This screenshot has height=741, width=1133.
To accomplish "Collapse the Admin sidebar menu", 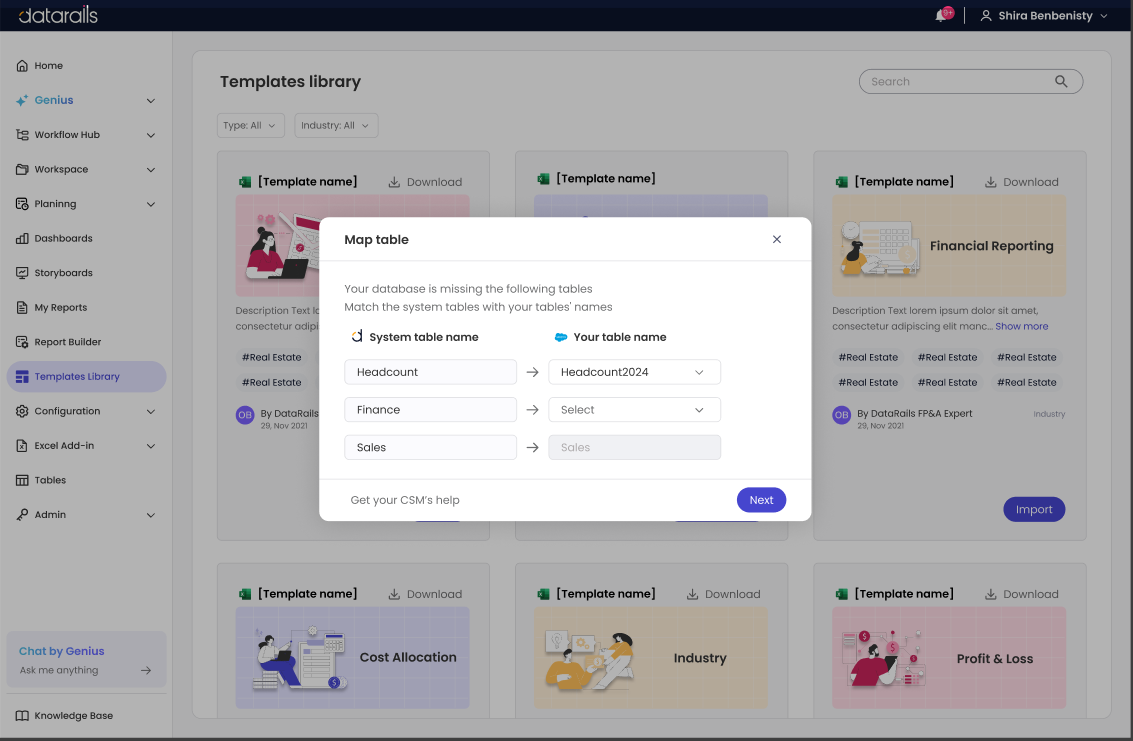I will tap(150, 514).
